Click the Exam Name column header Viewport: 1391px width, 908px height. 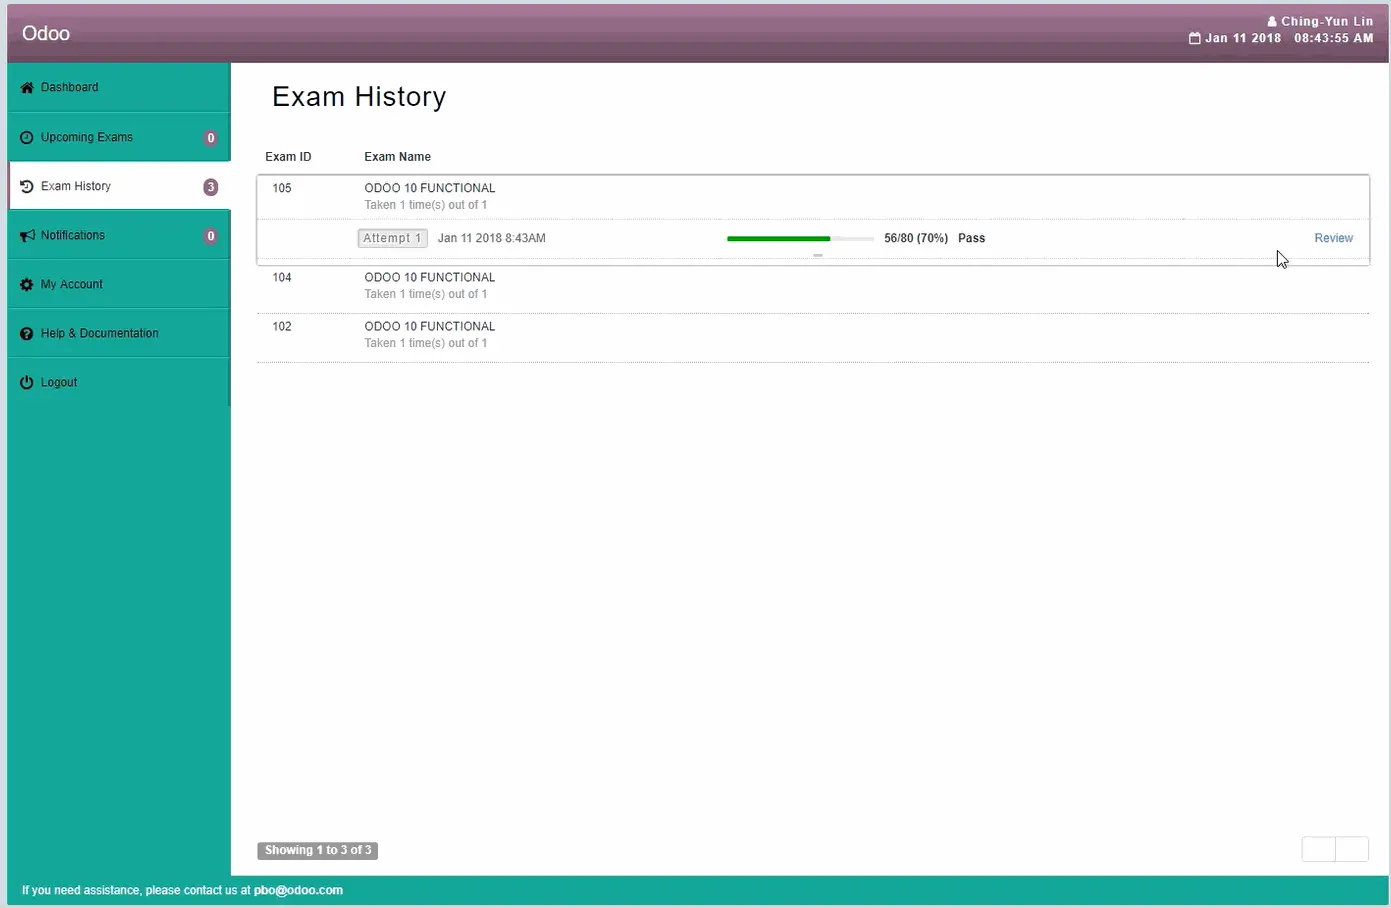pos(397,157)
